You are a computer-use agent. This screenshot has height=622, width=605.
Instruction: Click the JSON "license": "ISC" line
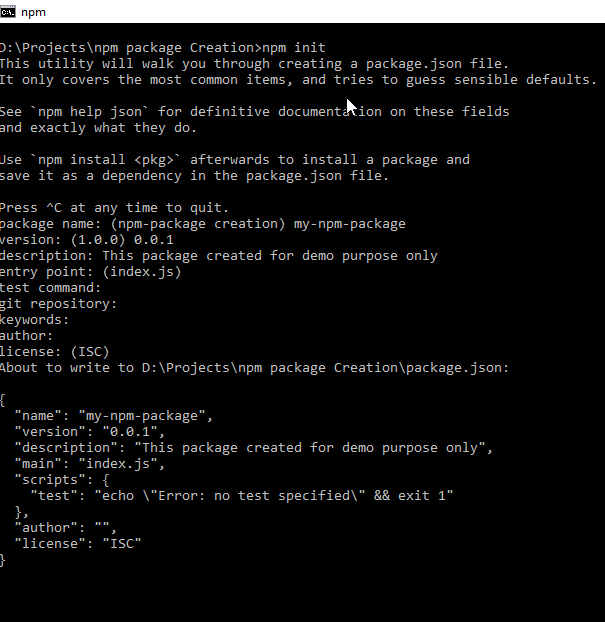click(78, 544)
